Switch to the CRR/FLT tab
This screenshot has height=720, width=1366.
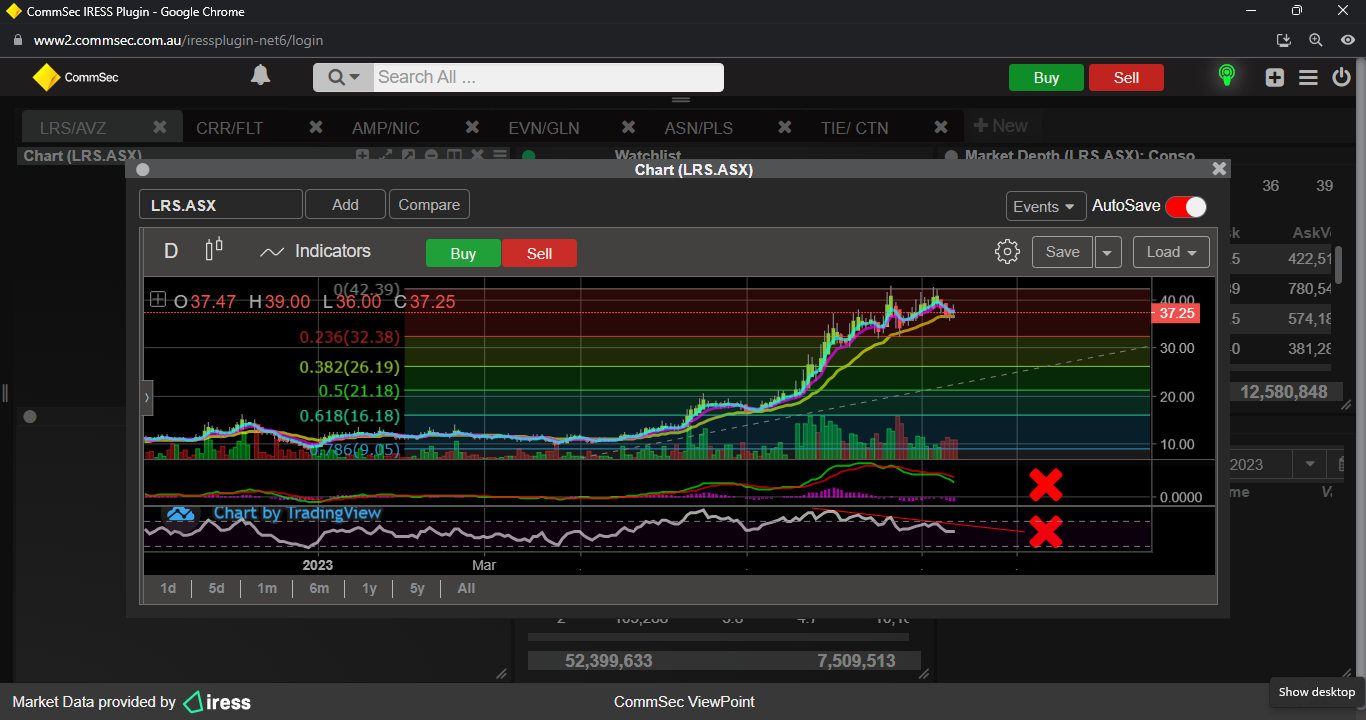pyautogui.click(x=230, y=128)
